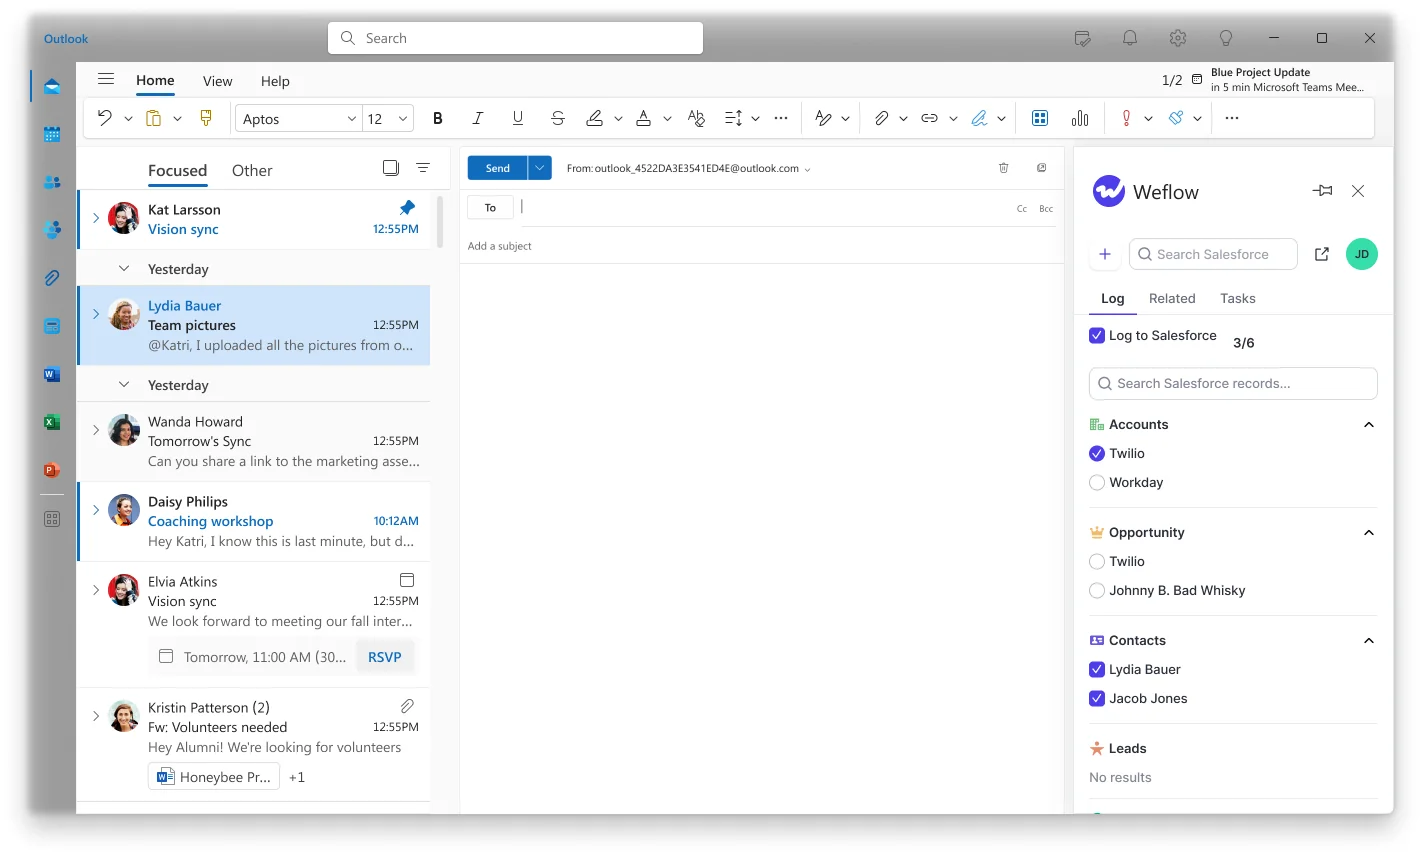
Task: Click the Attach file paperclip in the ribbon
Action: point(881,118)
